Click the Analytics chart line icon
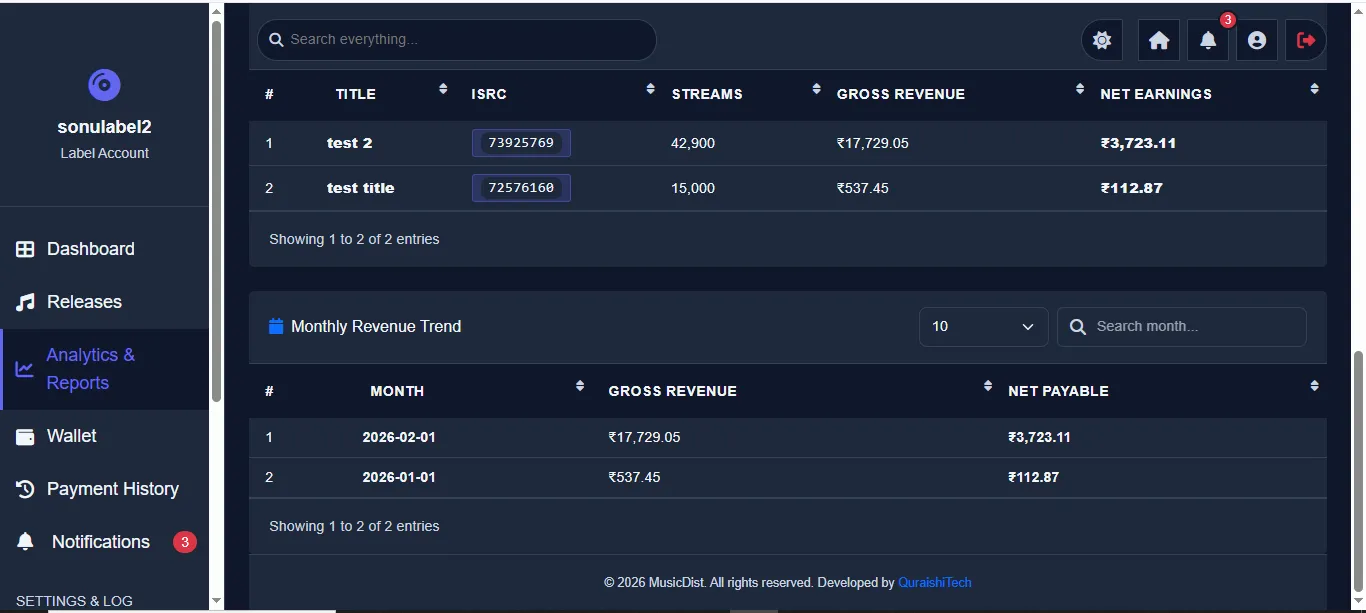Viewport: 1366px width, 613px height. click(x=24, y=369)
